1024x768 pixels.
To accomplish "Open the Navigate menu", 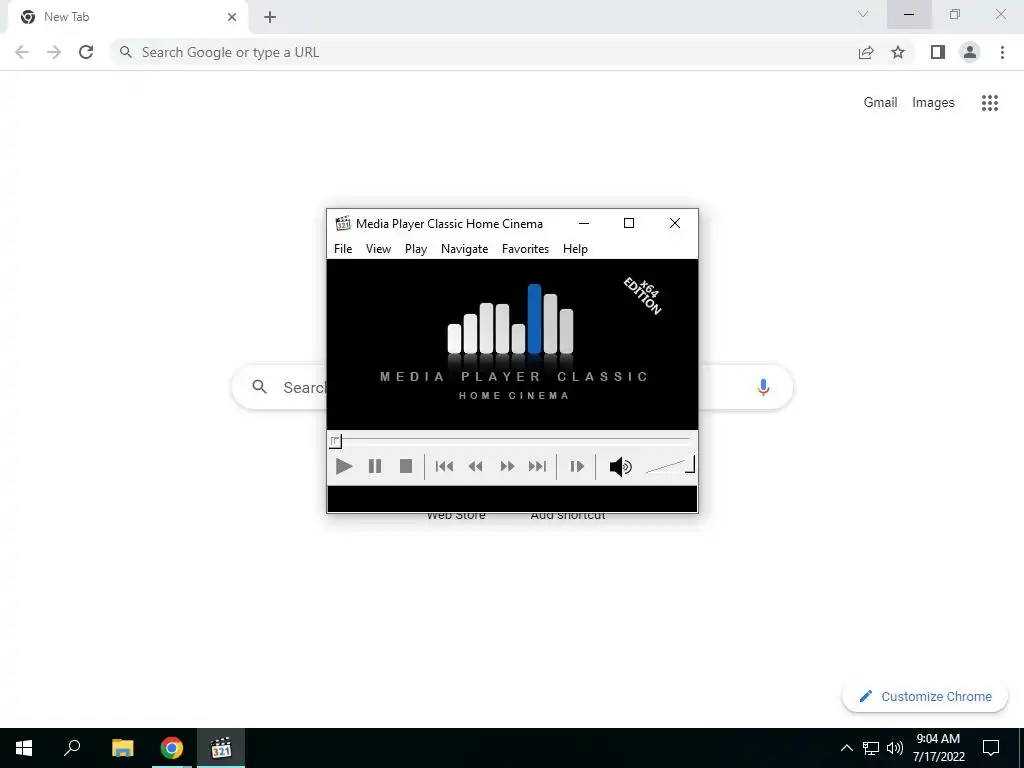I will [x=464, y=249].
